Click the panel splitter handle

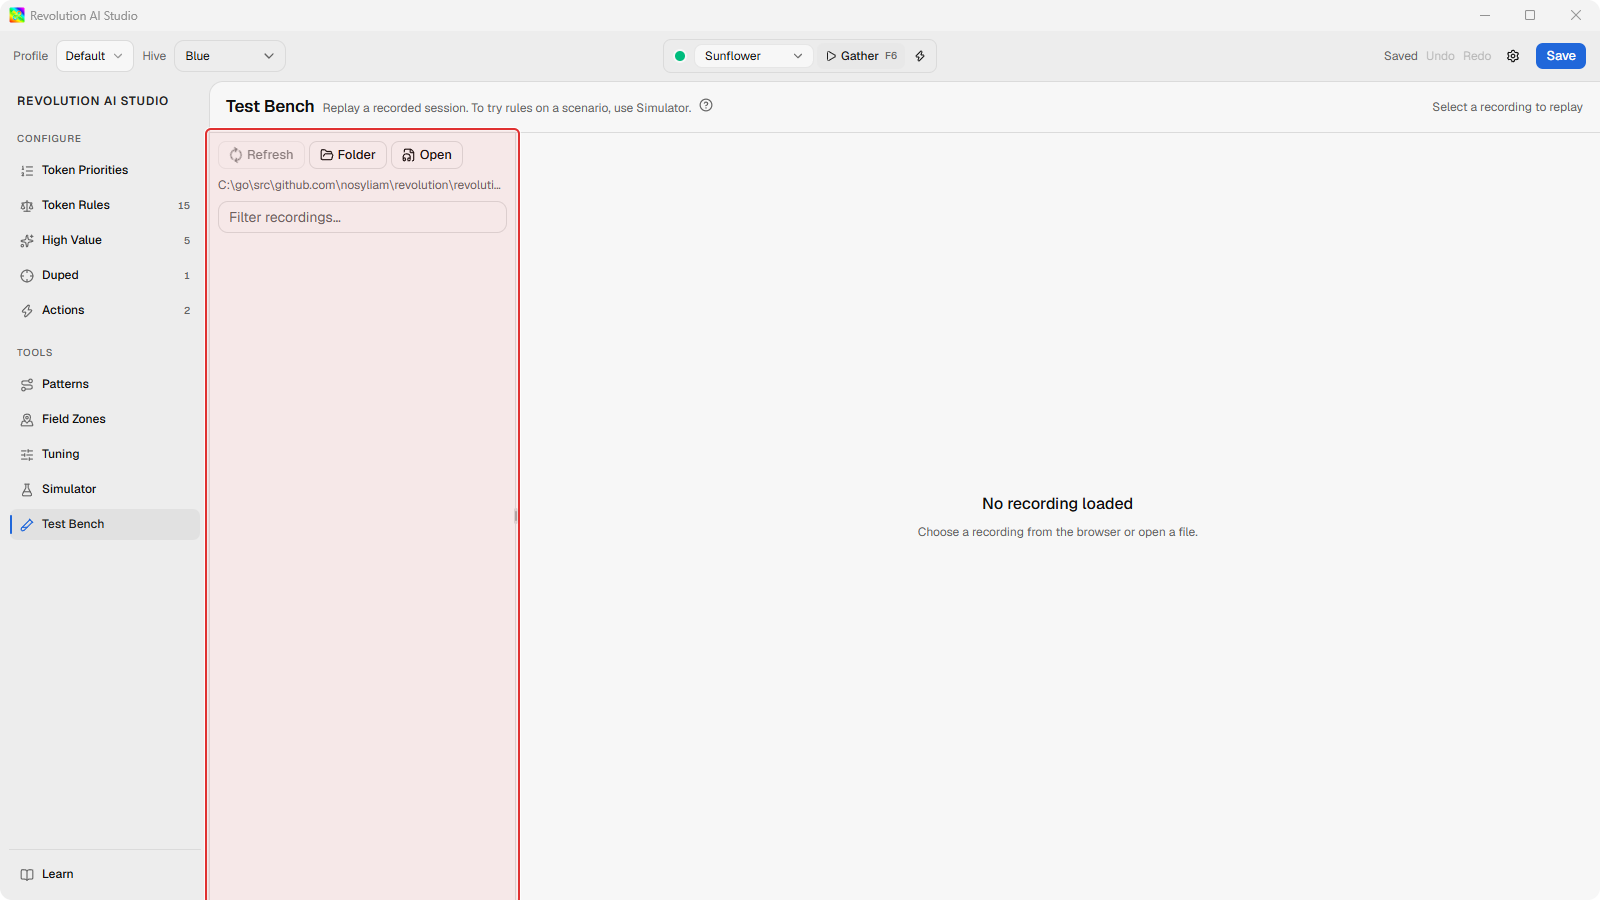516,516
